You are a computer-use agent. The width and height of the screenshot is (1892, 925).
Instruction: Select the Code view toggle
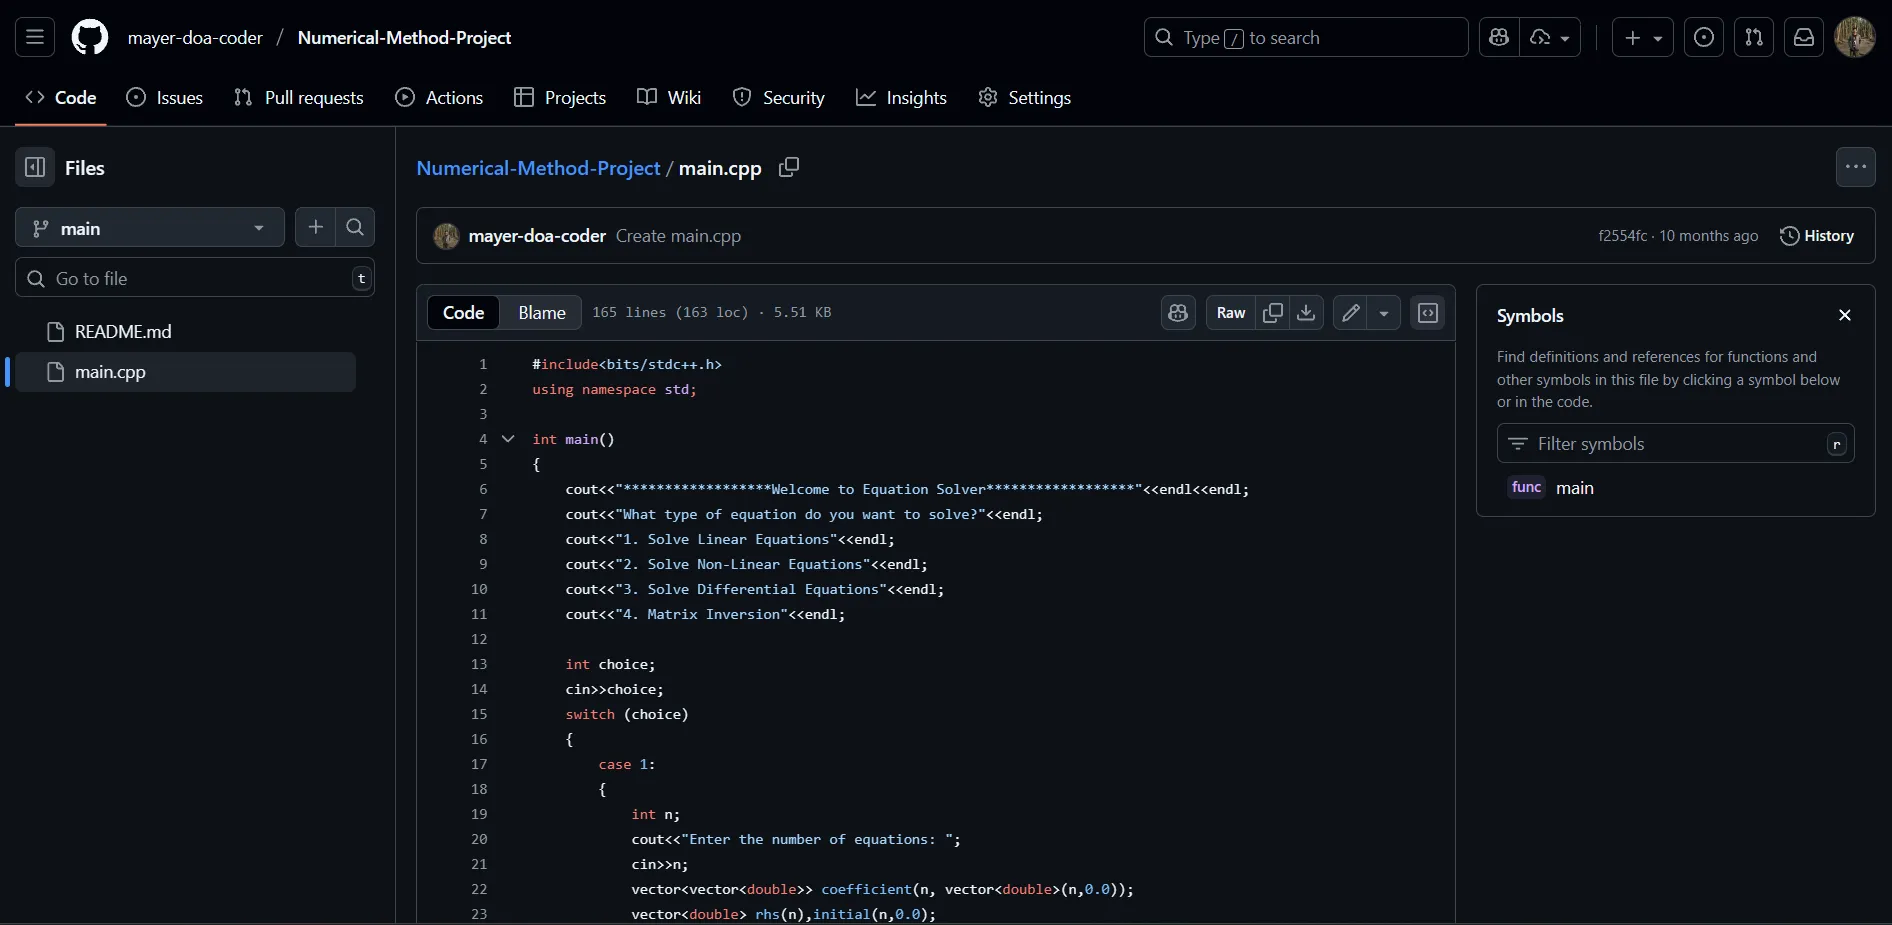(x=464, y=313)
